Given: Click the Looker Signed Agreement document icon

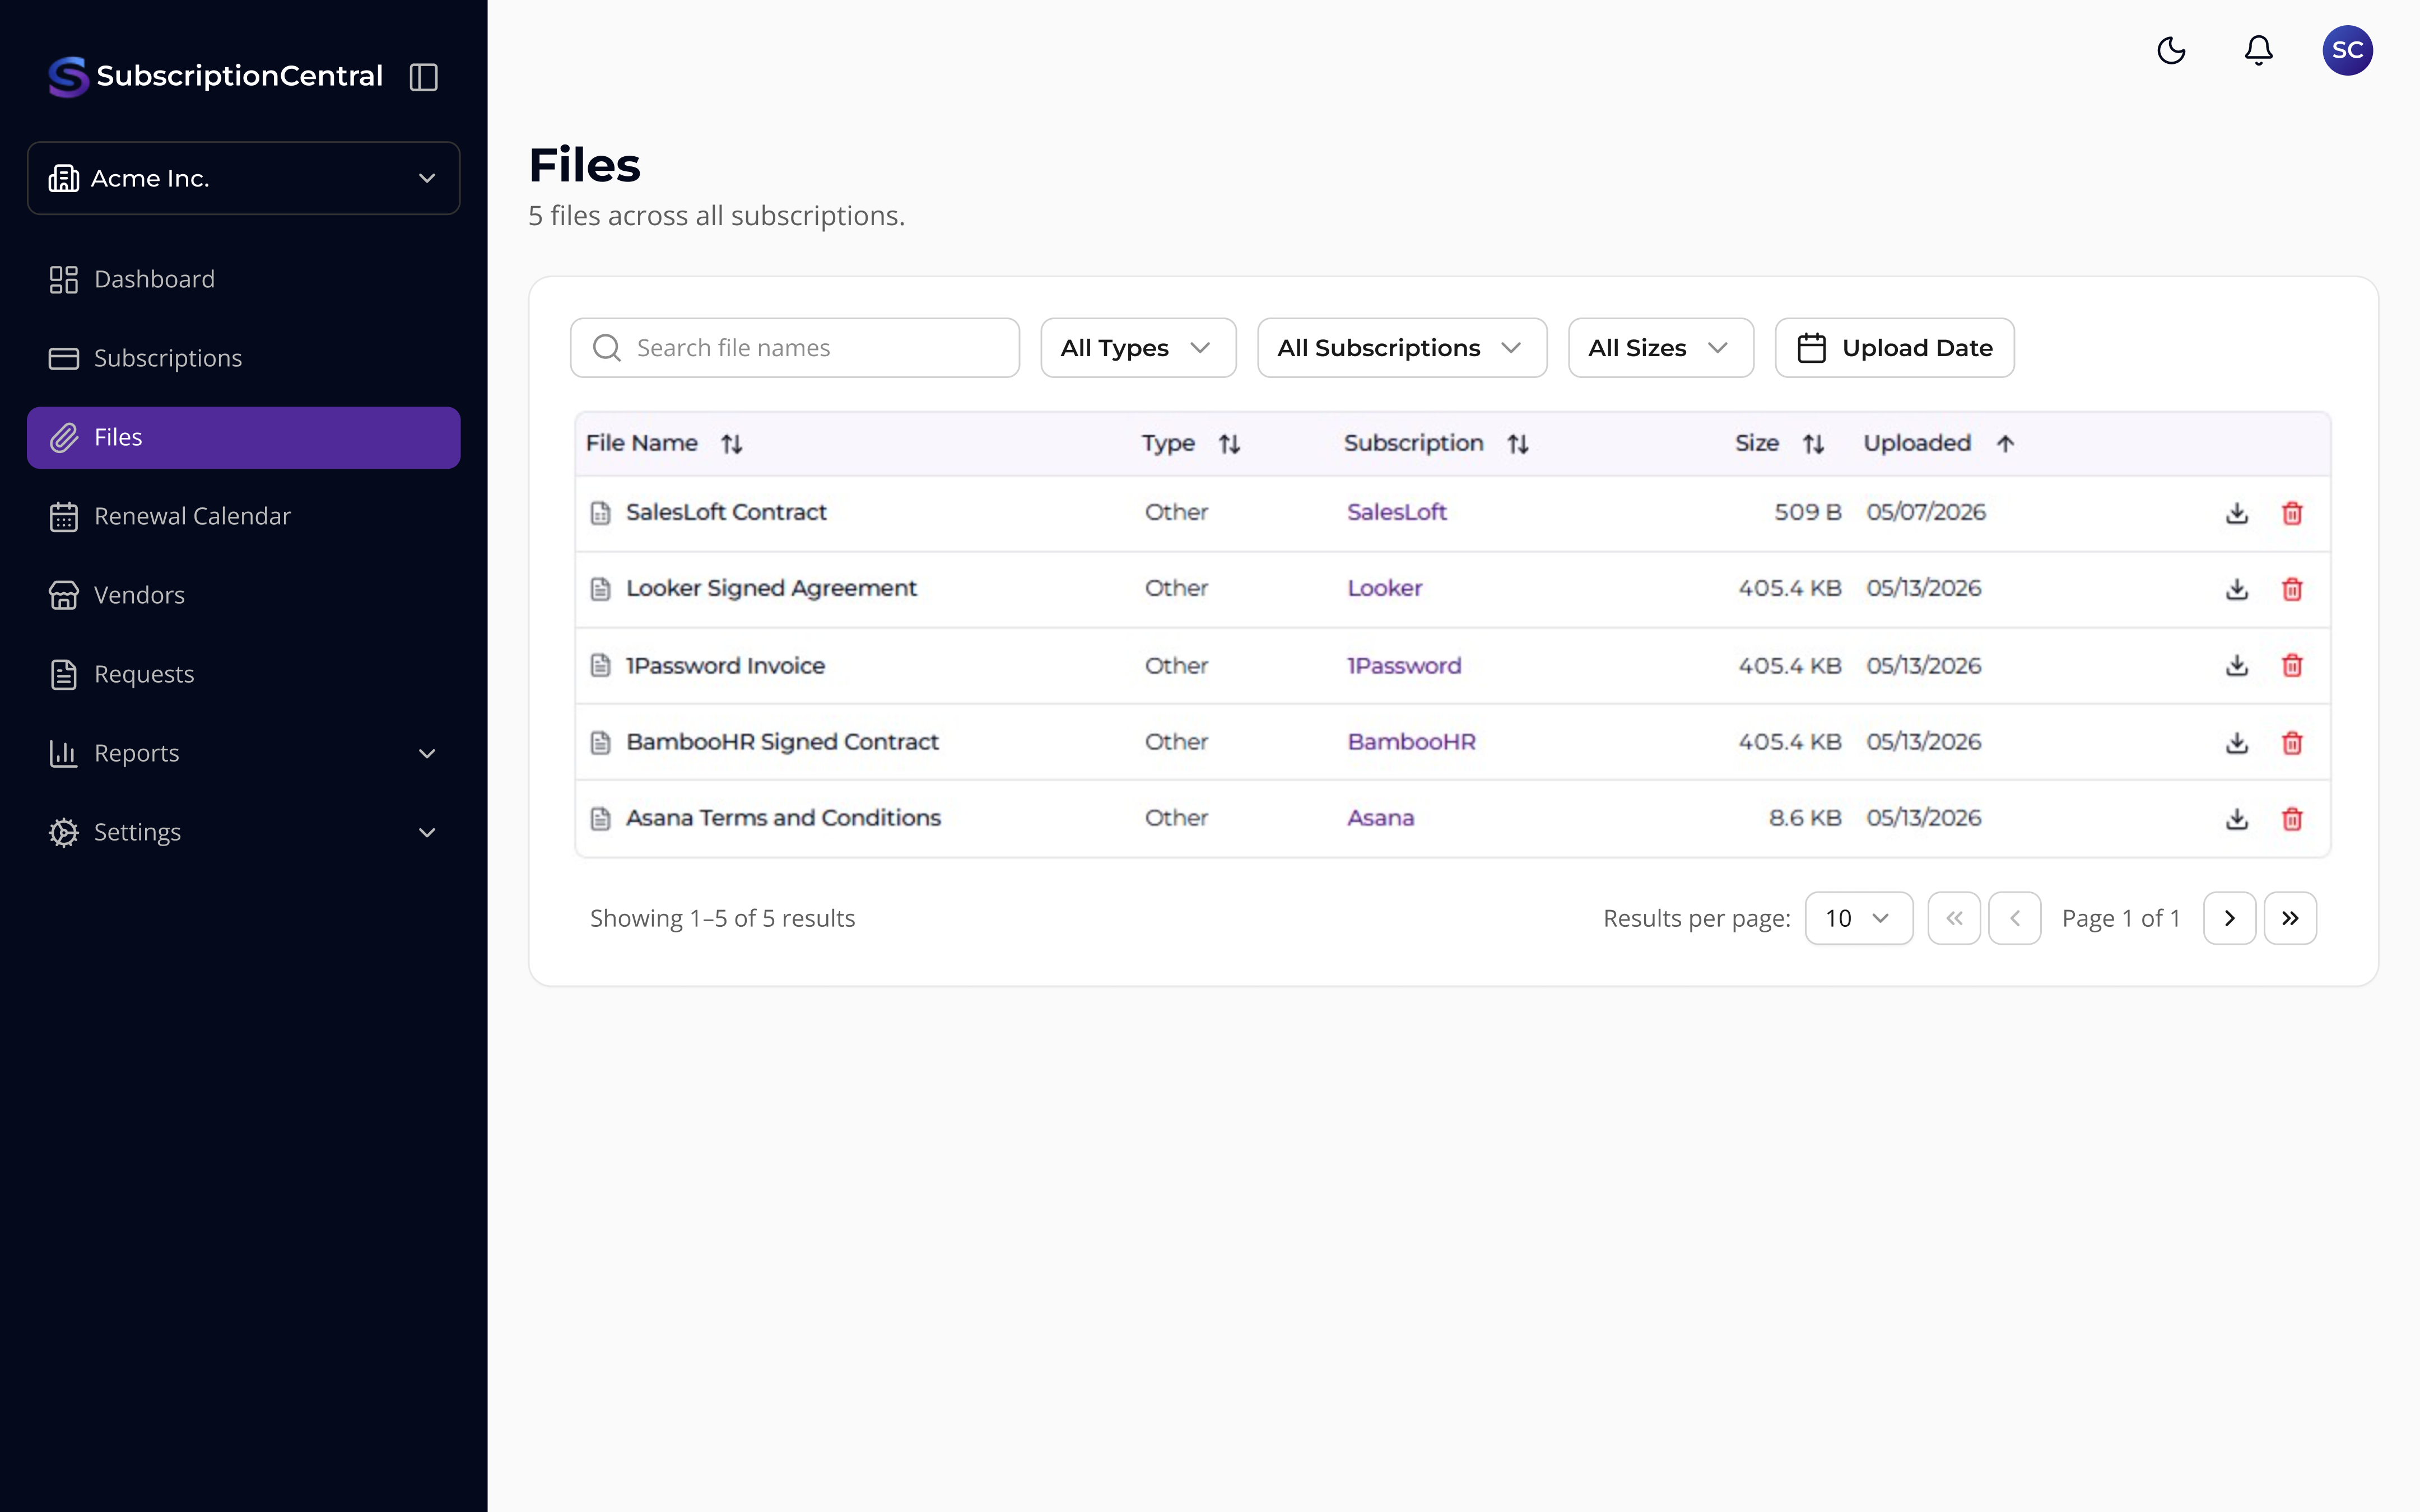Looking at the screenshot, I should pos(600,589).
